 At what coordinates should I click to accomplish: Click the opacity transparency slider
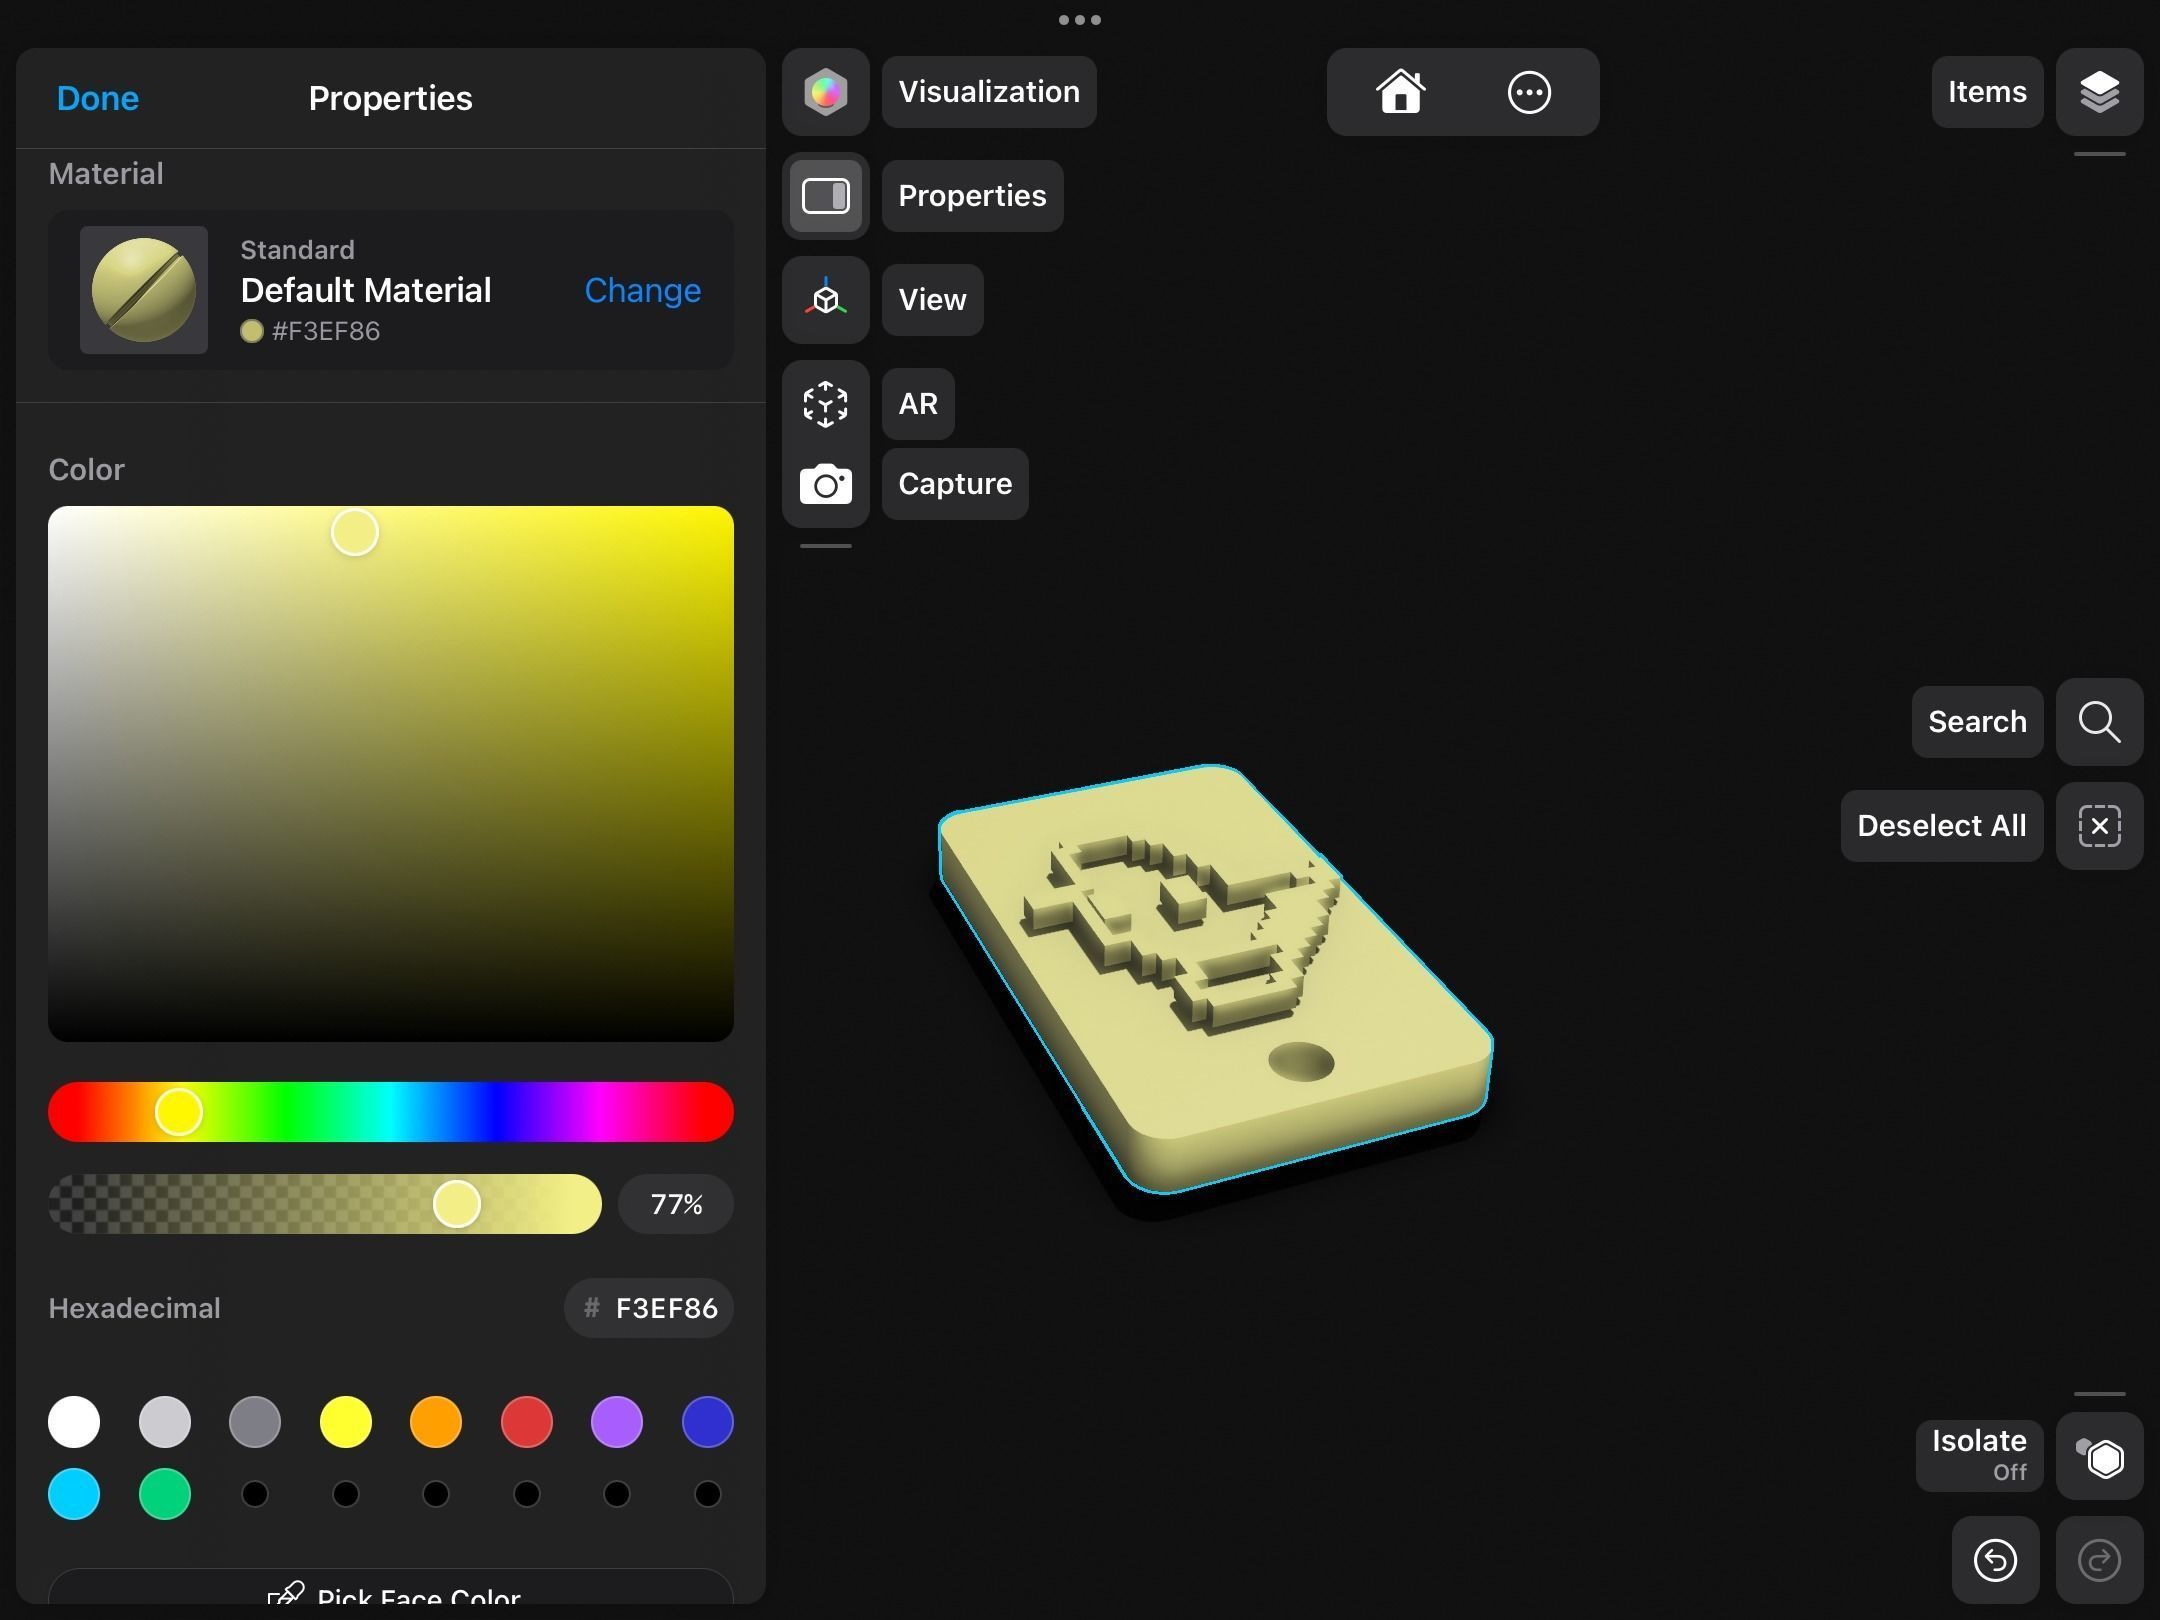point(324,1204)
